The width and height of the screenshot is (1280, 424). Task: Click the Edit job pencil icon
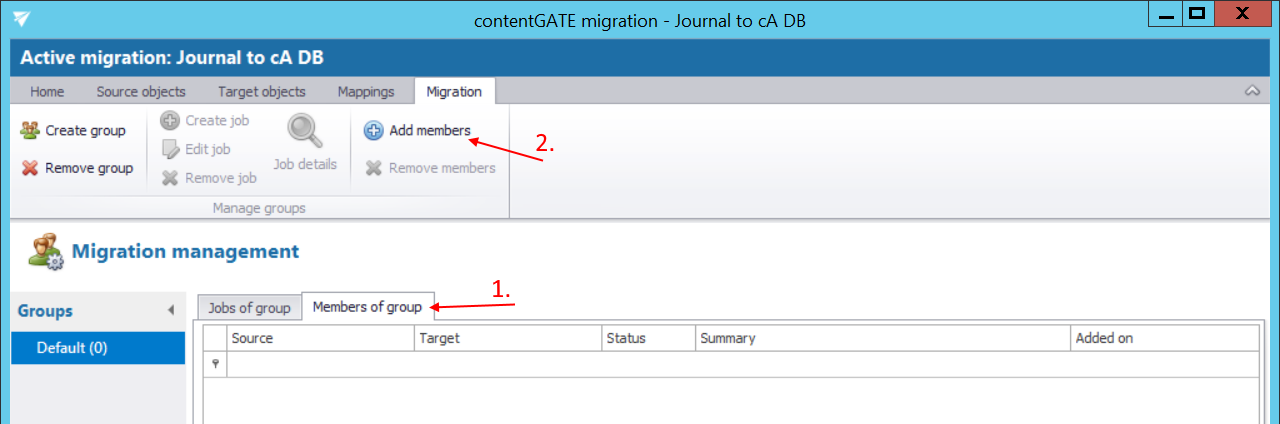pos(170,149)
